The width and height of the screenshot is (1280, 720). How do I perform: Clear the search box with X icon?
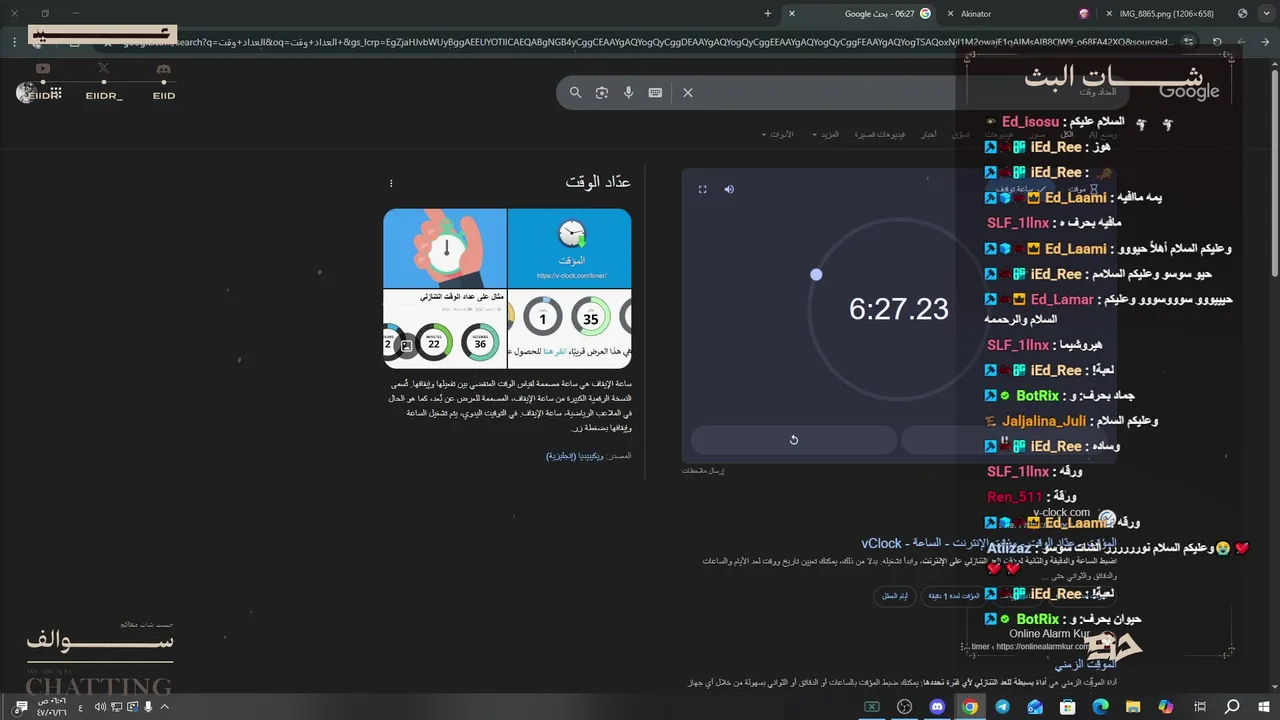coord(688,92)
